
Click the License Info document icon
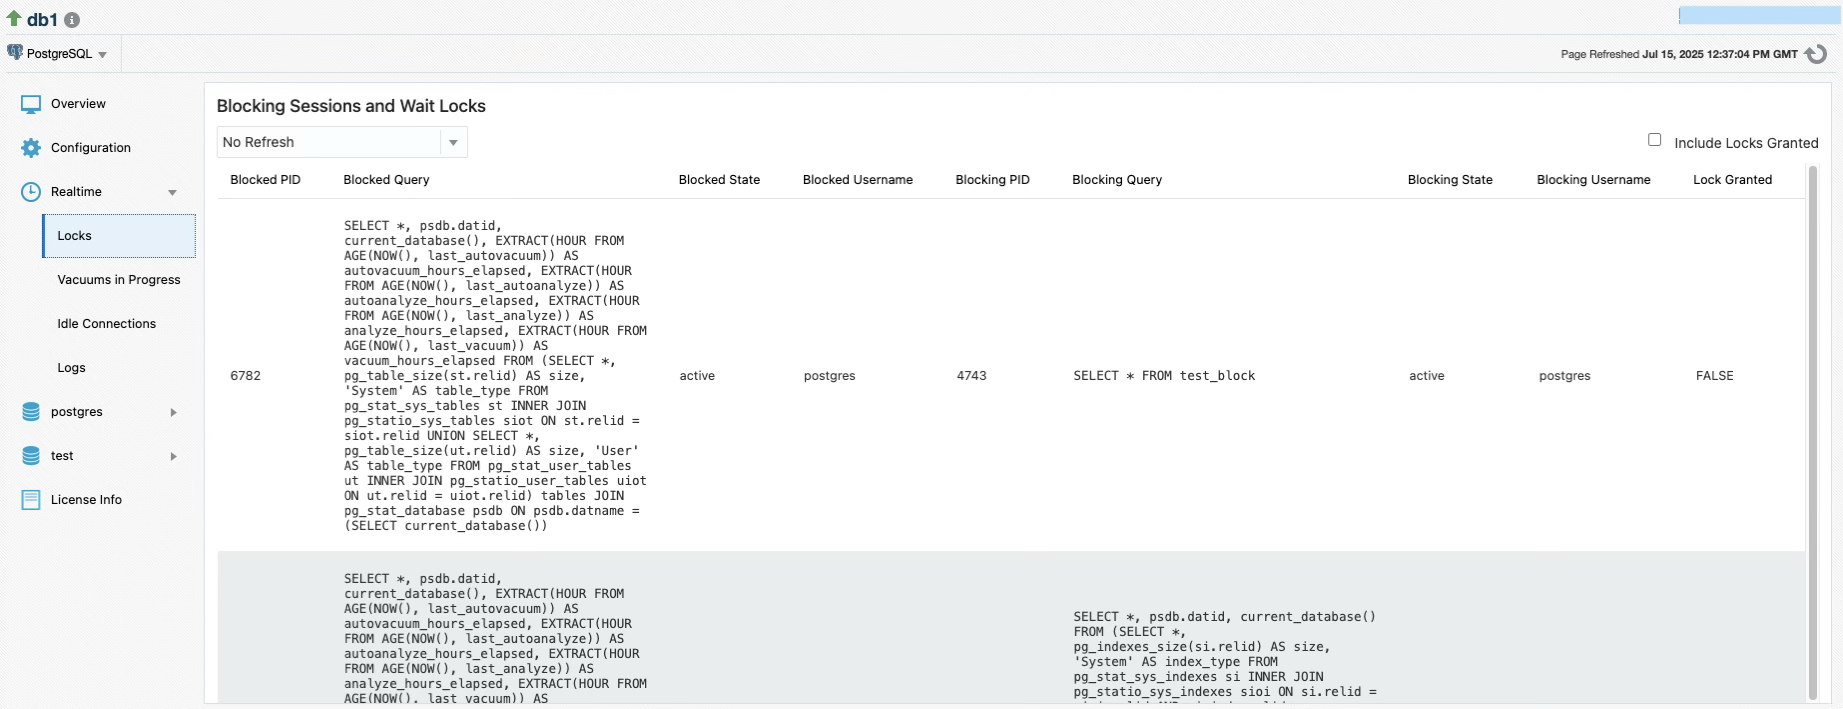pyautogui.click(x=31, y=500)
